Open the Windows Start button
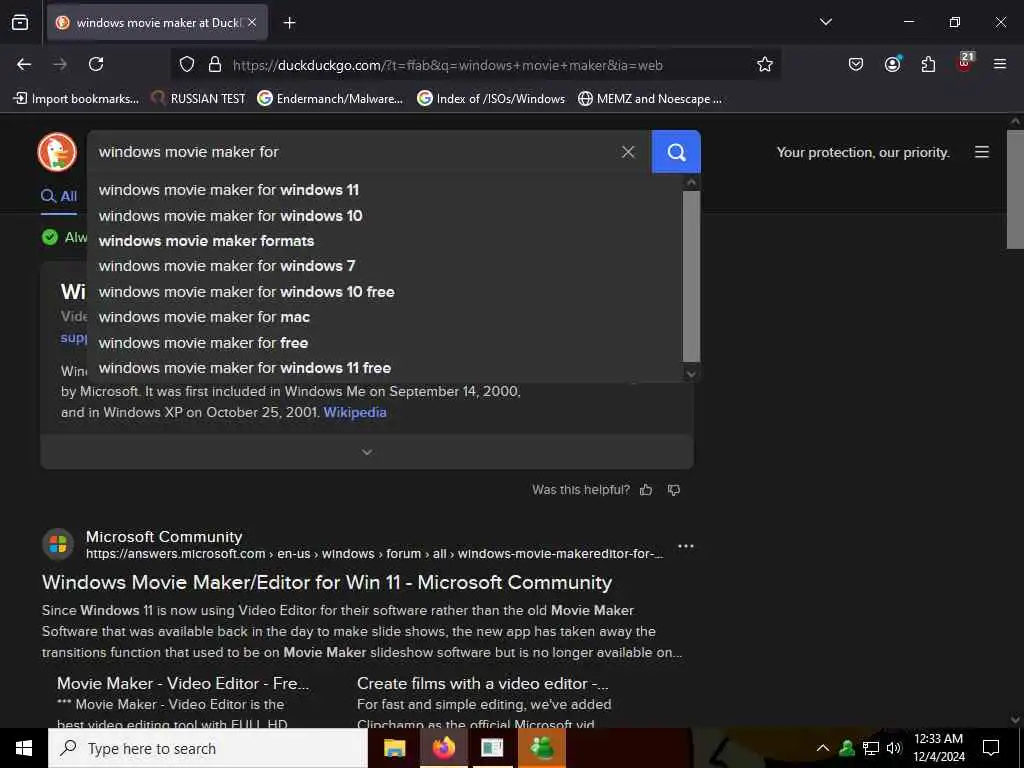This screenshot has width=1024, height=768. click(x=24, y=748)
